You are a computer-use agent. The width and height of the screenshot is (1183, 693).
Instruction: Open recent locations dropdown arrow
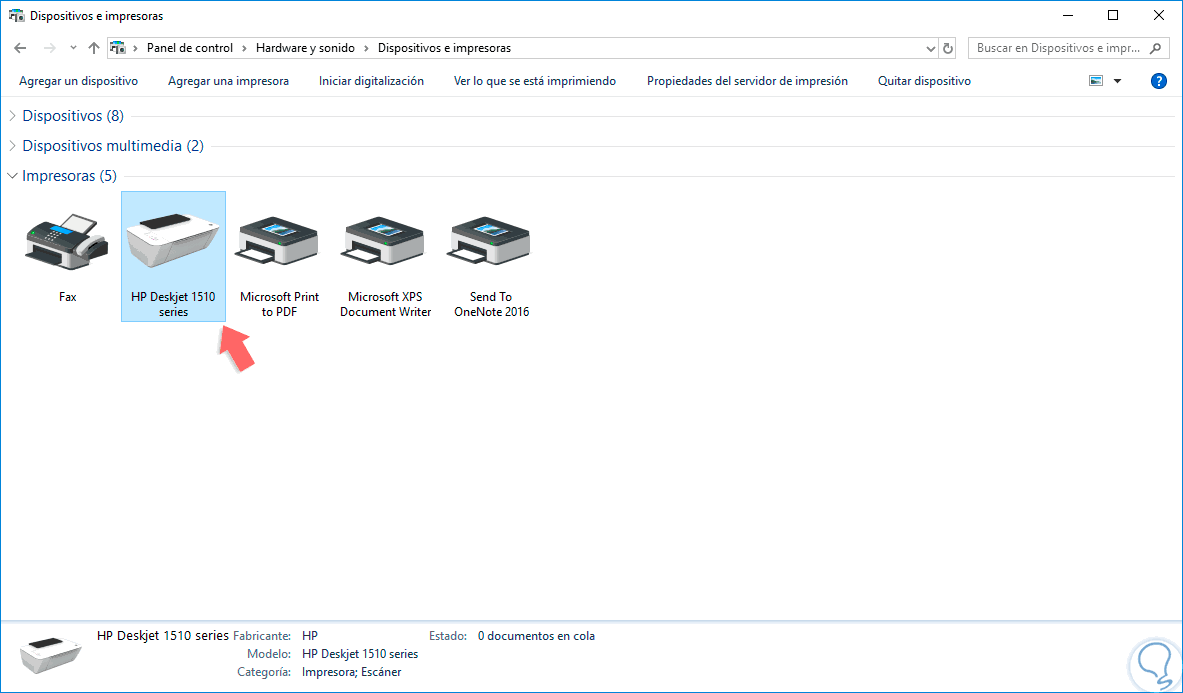[x=73, y=48]
